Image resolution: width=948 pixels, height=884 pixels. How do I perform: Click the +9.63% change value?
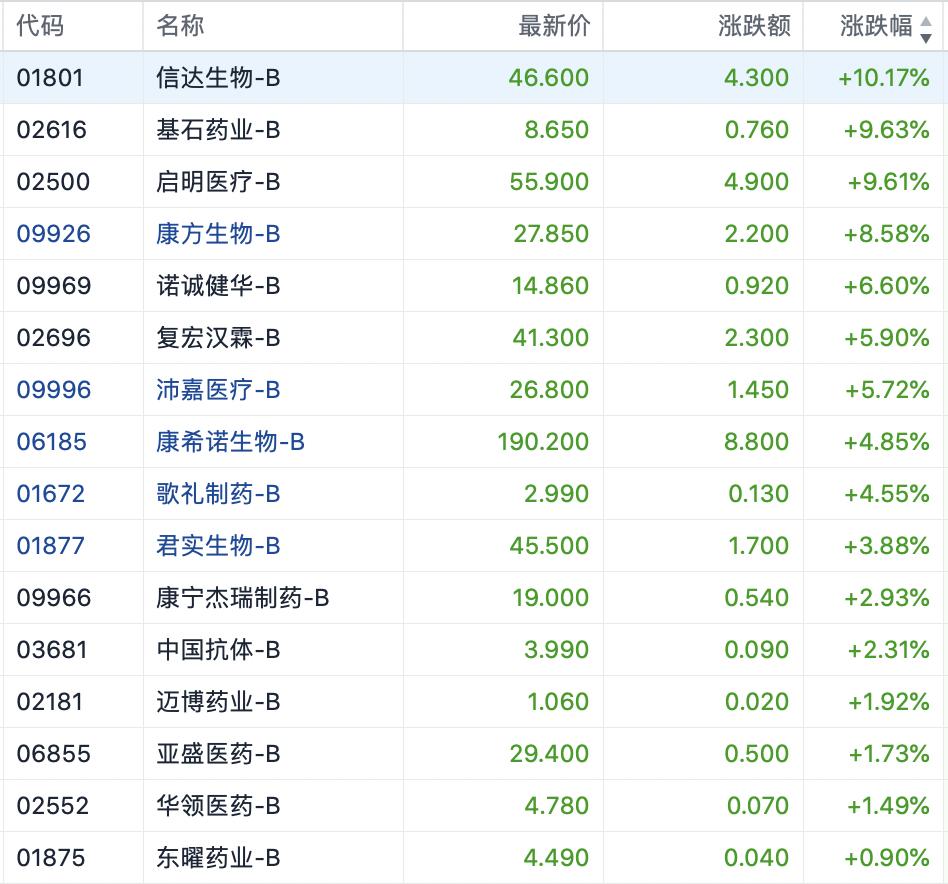(x=887, y=130)
